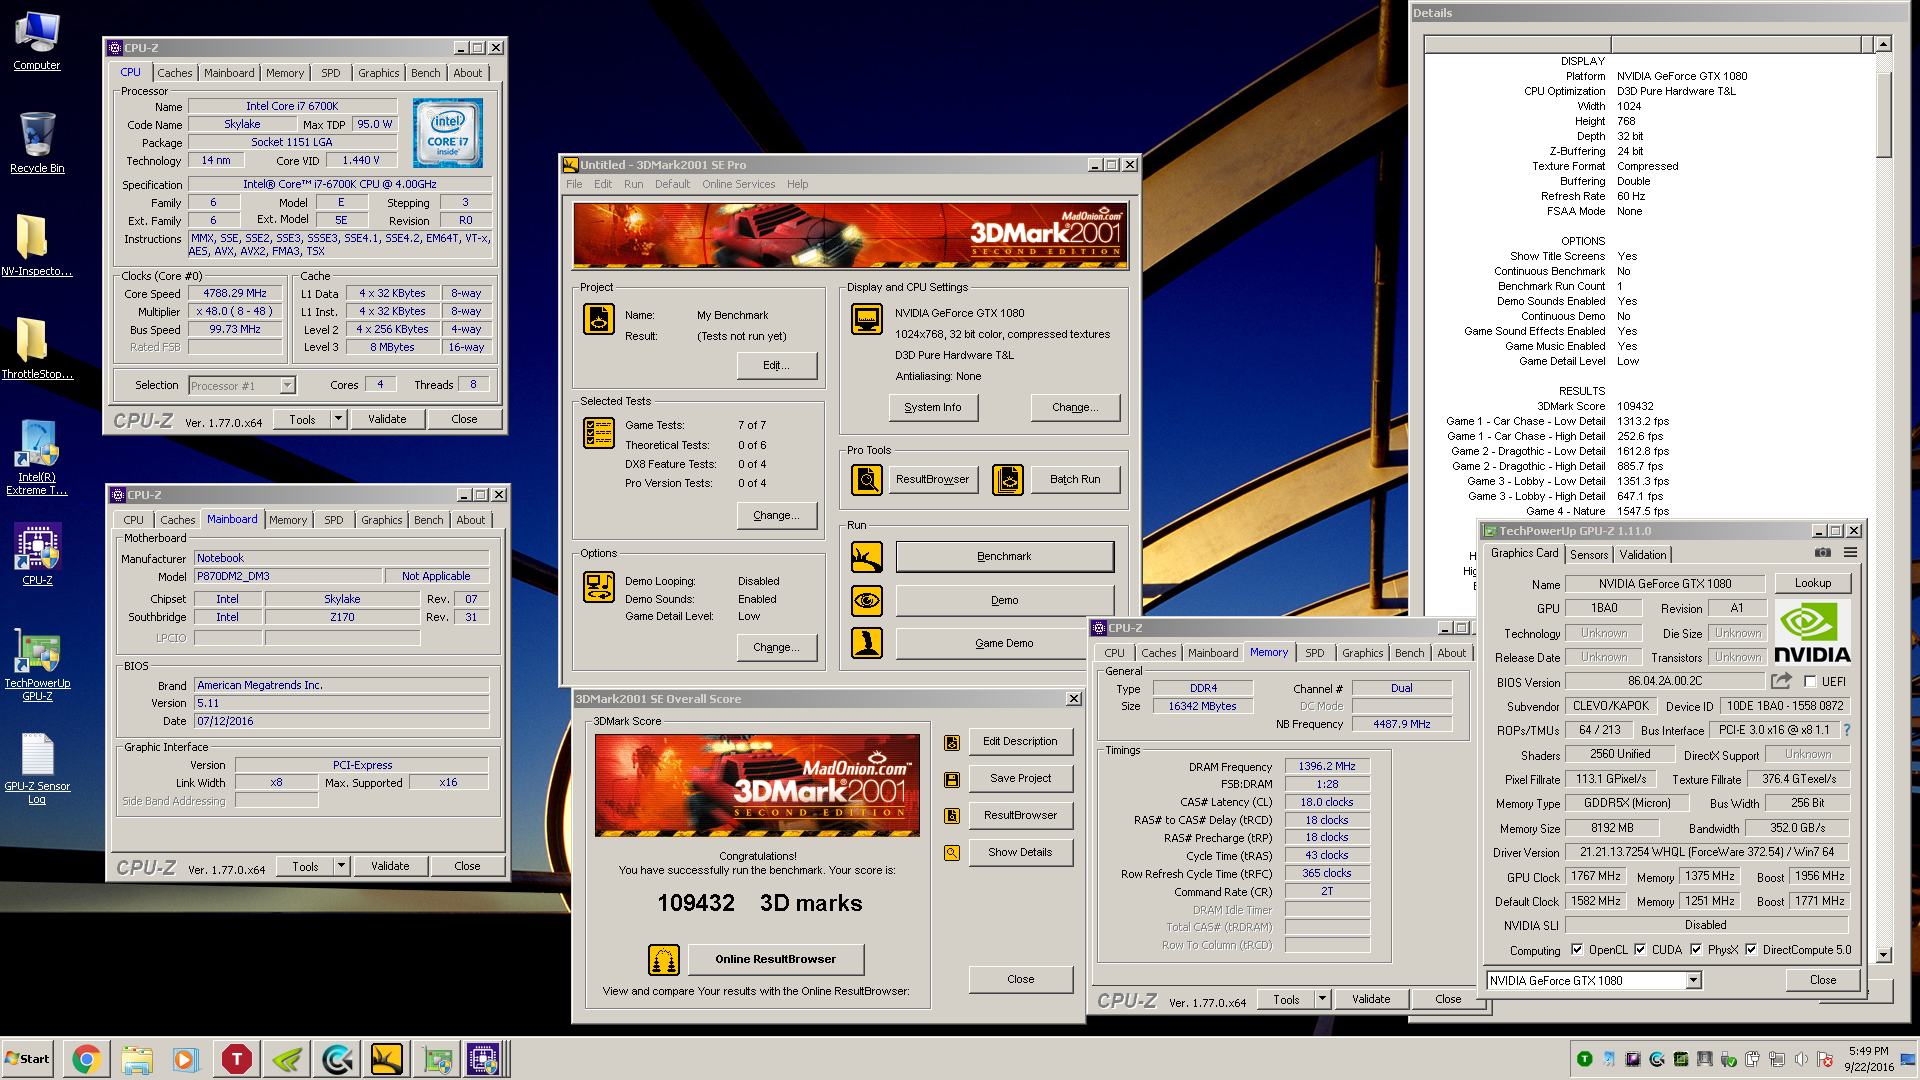Click the Lookup button in GPU-Z
This screenshot has width=1920, height=1080.
pos(1813,583)
